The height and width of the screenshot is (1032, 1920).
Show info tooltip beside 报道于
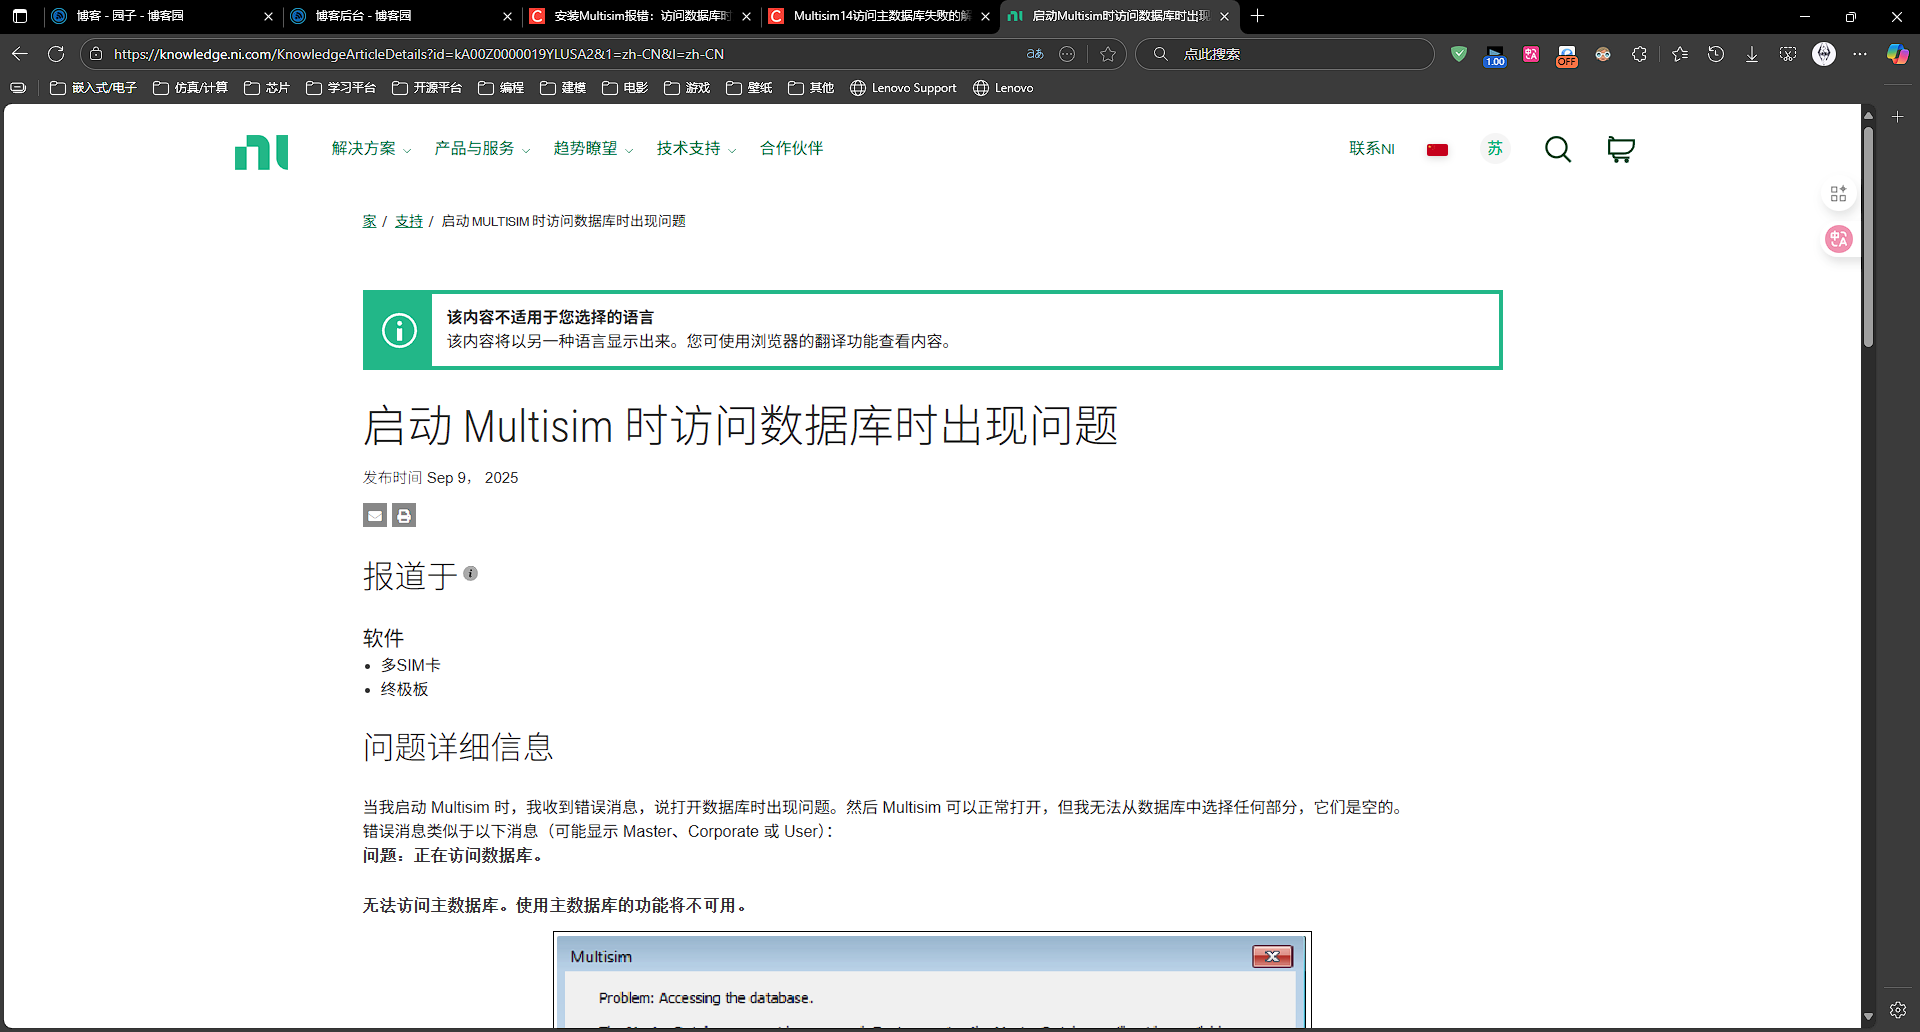click(470, 574)
